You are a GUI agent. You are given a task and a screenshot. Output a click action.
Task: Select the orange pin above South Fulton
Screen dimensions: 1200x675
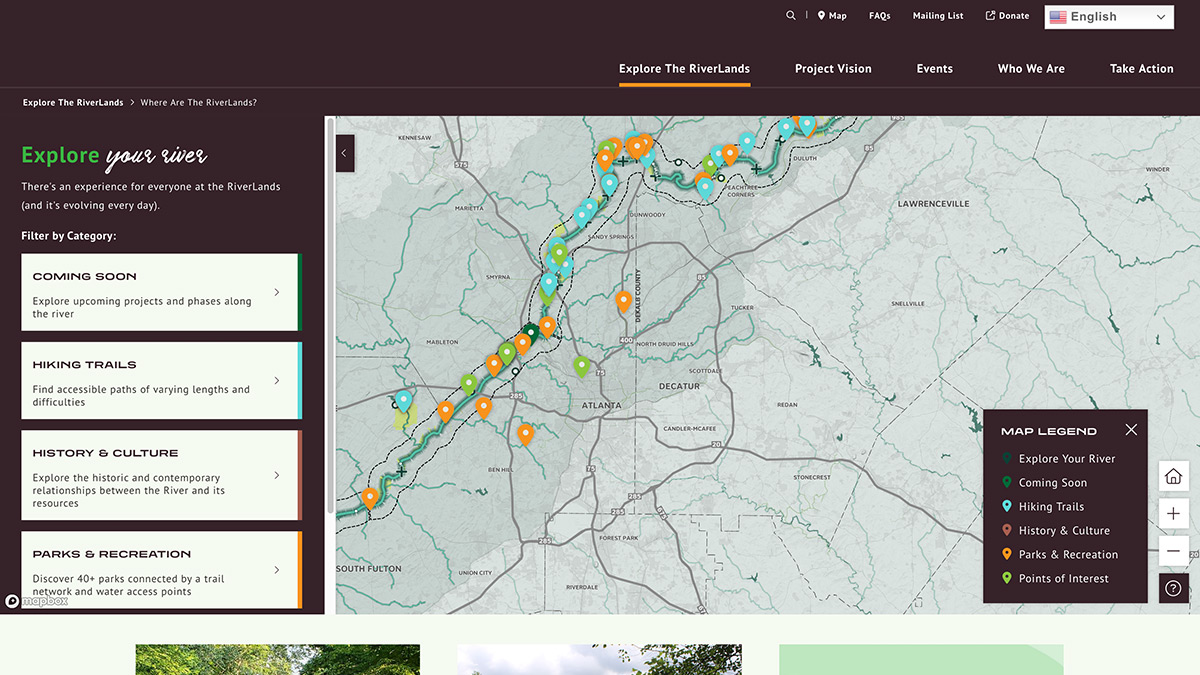pyautogui.click(x=370, y=496)
